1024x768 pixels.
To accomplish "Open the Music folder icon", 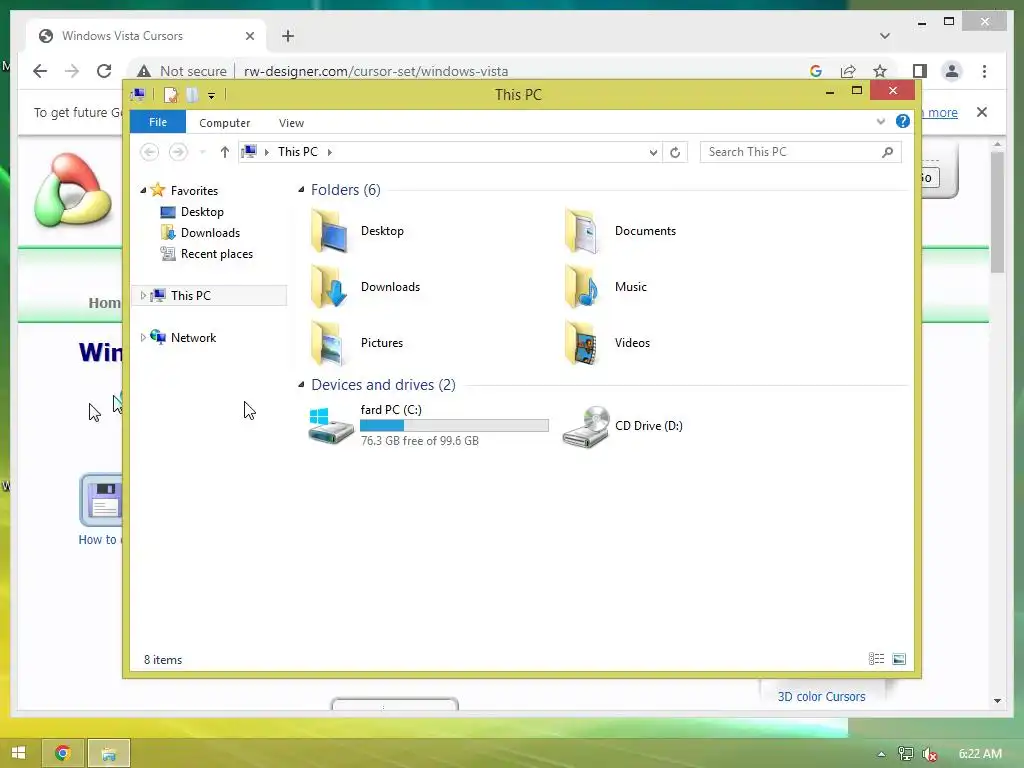I will [581, 287].
